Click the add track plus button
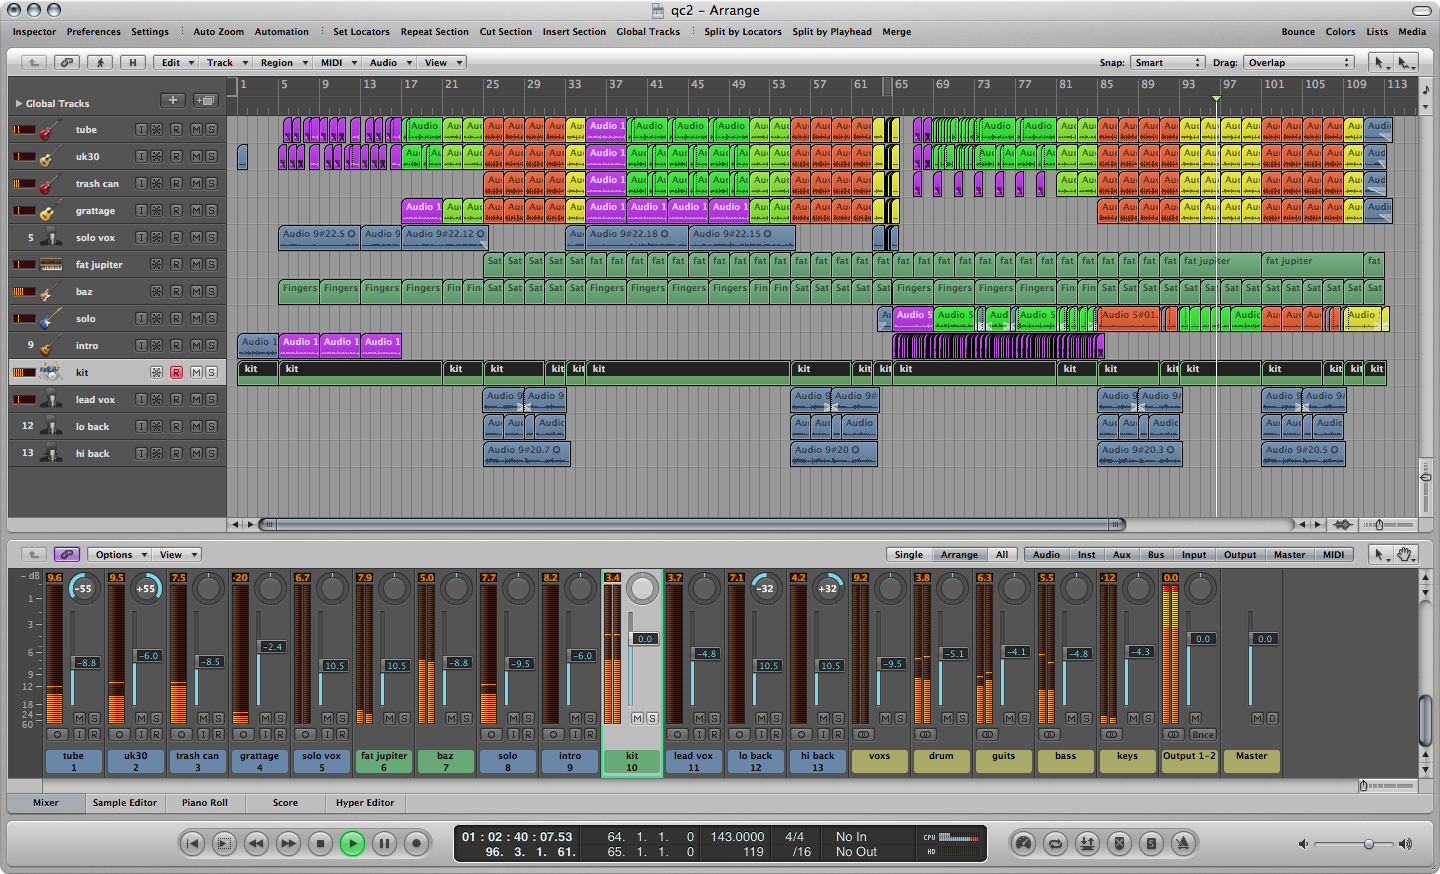Viewport: 1440px width, 874px height. click(173, 100)
